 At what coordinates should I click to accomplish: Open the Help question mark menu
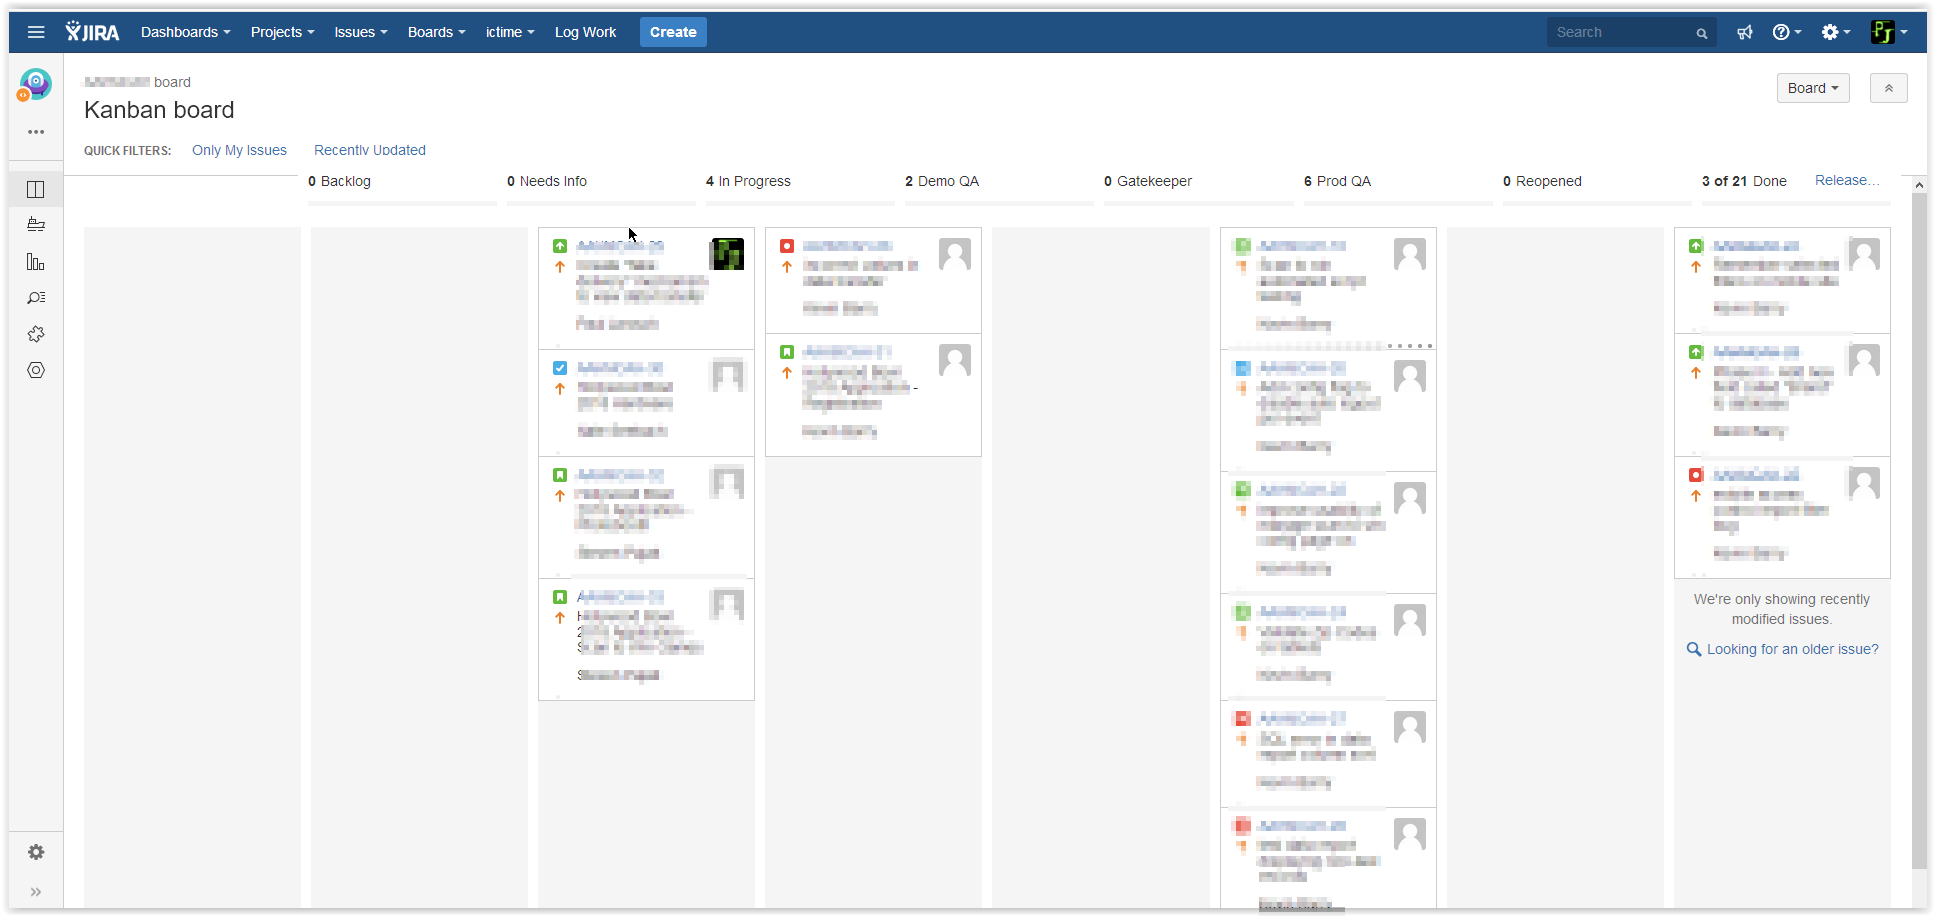1787,32
